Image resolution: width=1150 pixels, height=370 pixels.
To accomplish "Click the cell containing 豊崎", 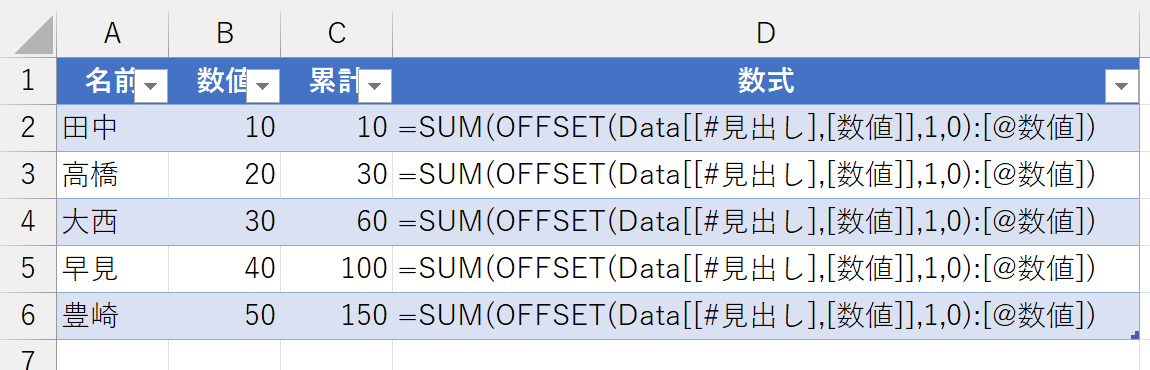I will (x=112, y=316).
